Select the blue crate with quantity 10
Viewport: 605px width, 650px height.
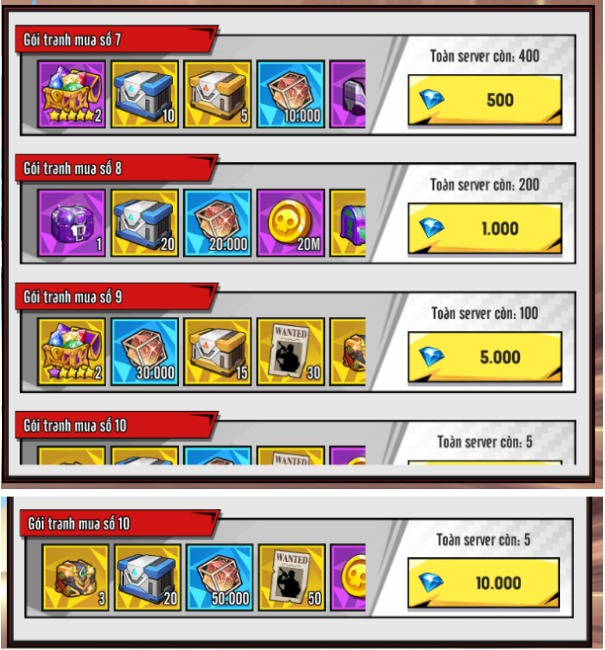click(145, 94)
